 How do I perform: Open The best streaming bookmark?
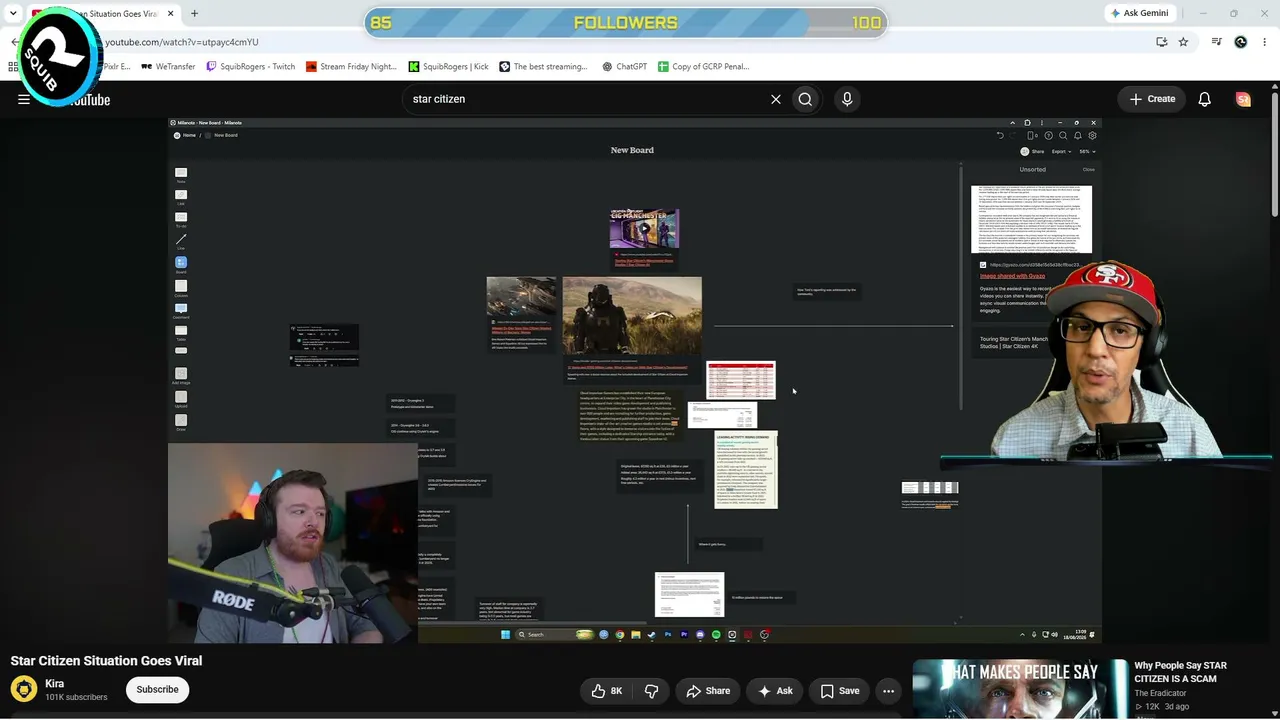(x=543, y=66)
